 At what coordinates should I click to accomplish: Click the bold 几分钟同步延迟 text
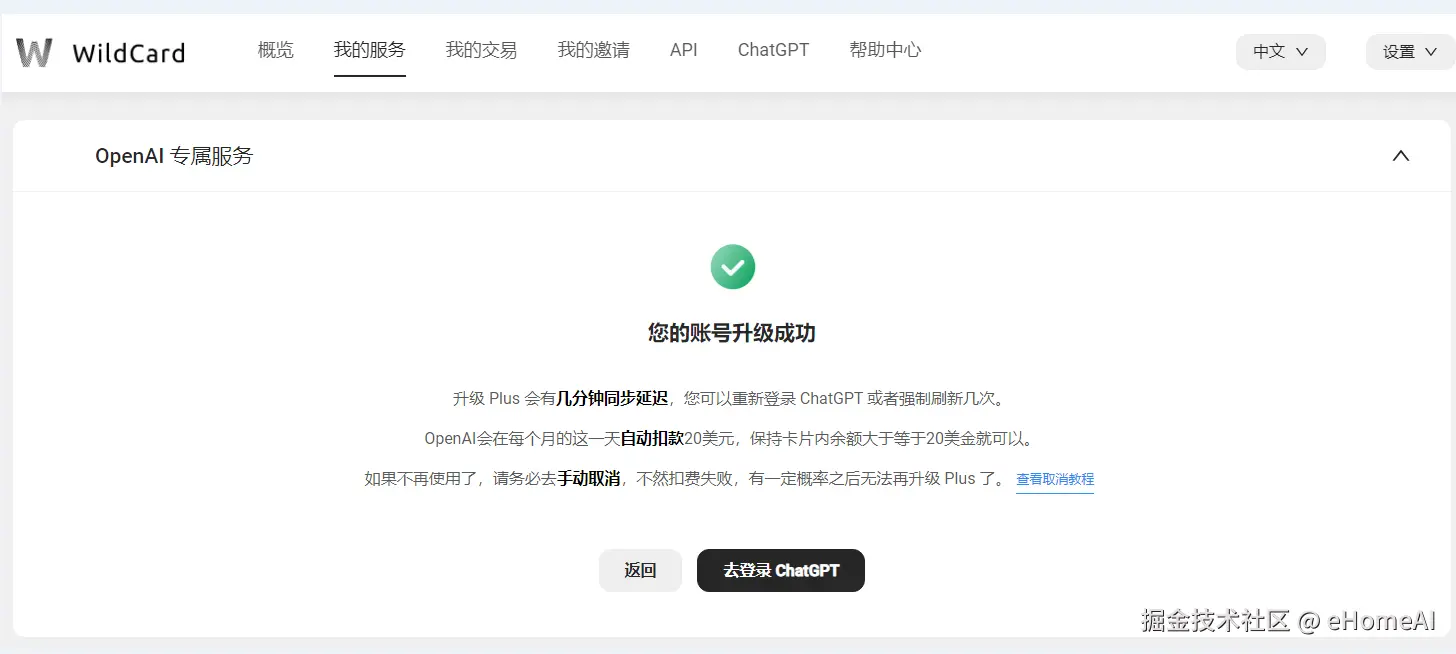click(612, 398)
